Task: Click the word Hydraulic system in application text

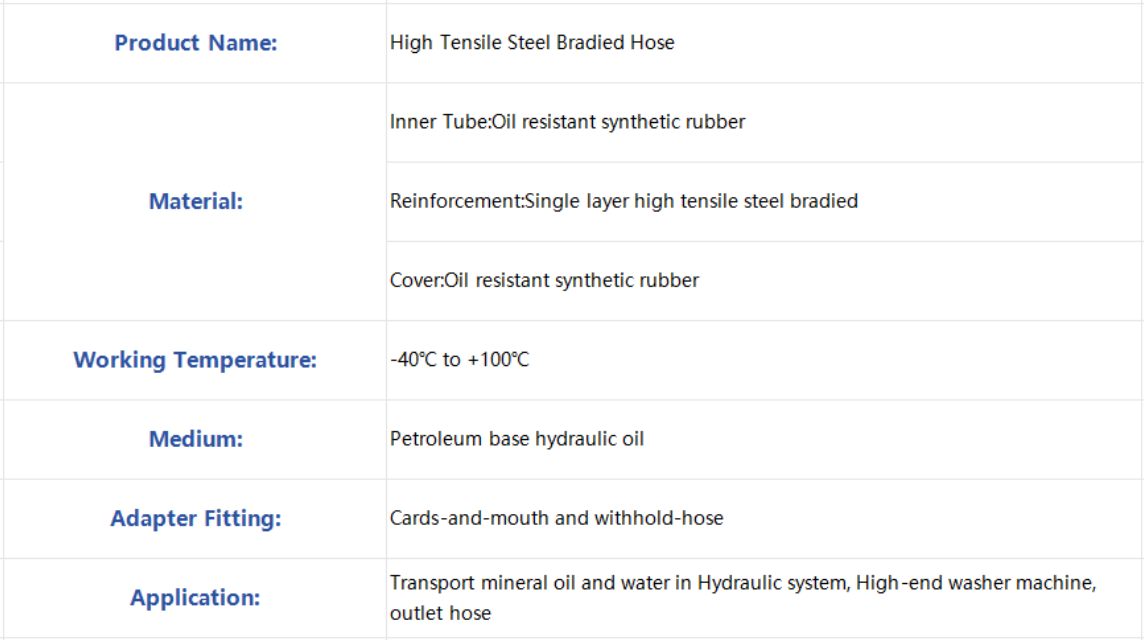Action: pyautogui.click(x=773, y=583)
